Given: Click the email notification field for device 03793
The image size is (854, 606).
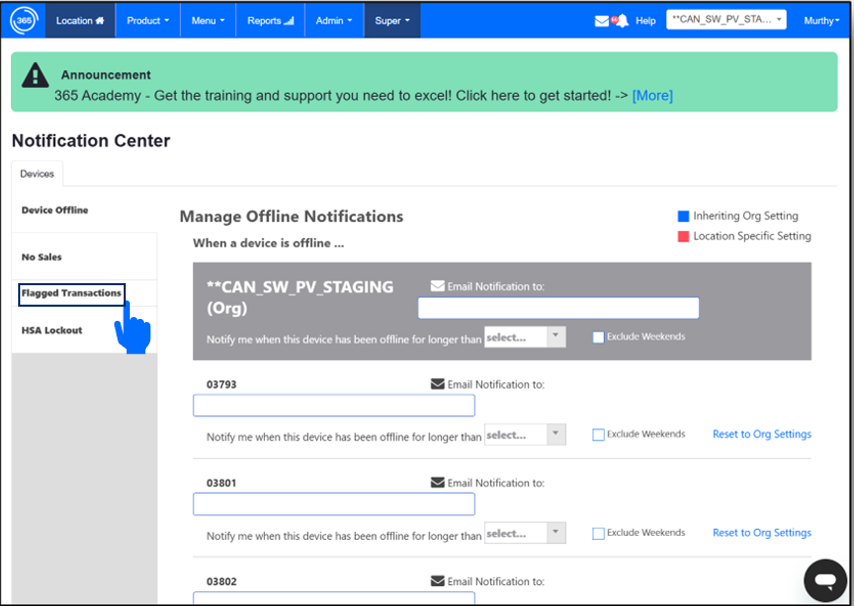Looking at the screenshot, I should 333,405.
